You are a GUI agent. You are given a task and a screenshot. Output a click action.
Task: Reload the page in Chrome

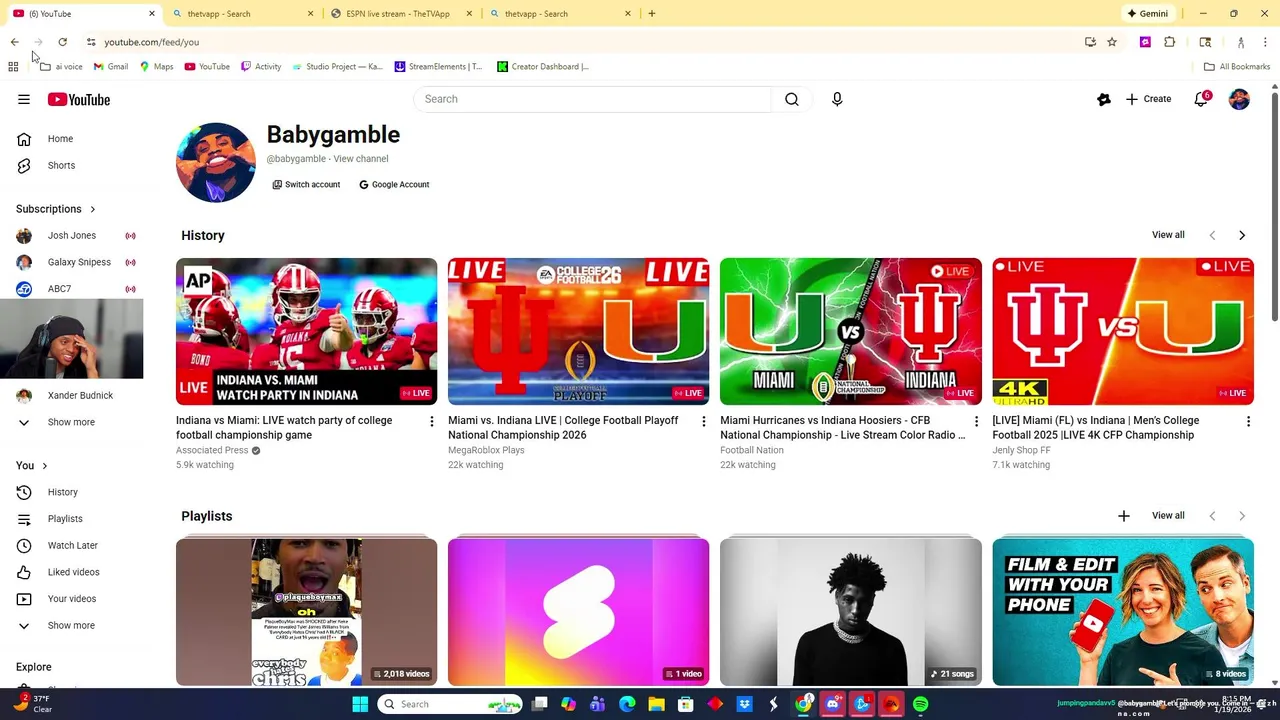[62, 42]
